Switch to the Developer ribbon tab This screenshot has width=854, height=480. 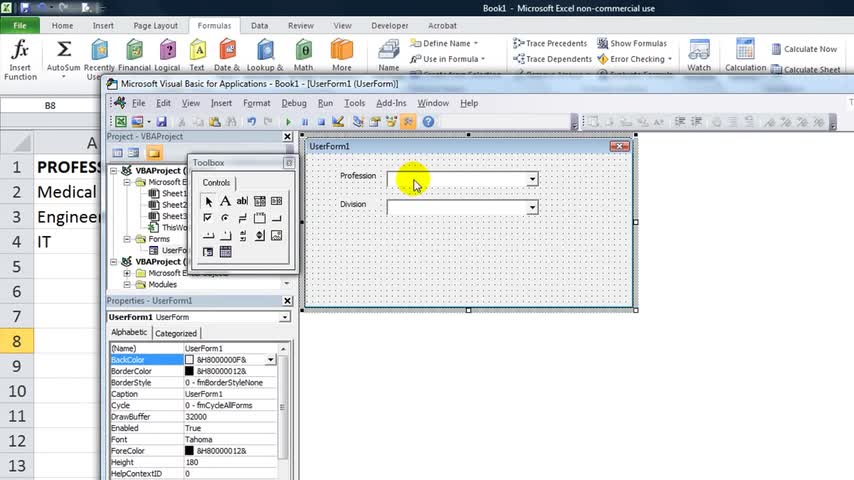389,26
